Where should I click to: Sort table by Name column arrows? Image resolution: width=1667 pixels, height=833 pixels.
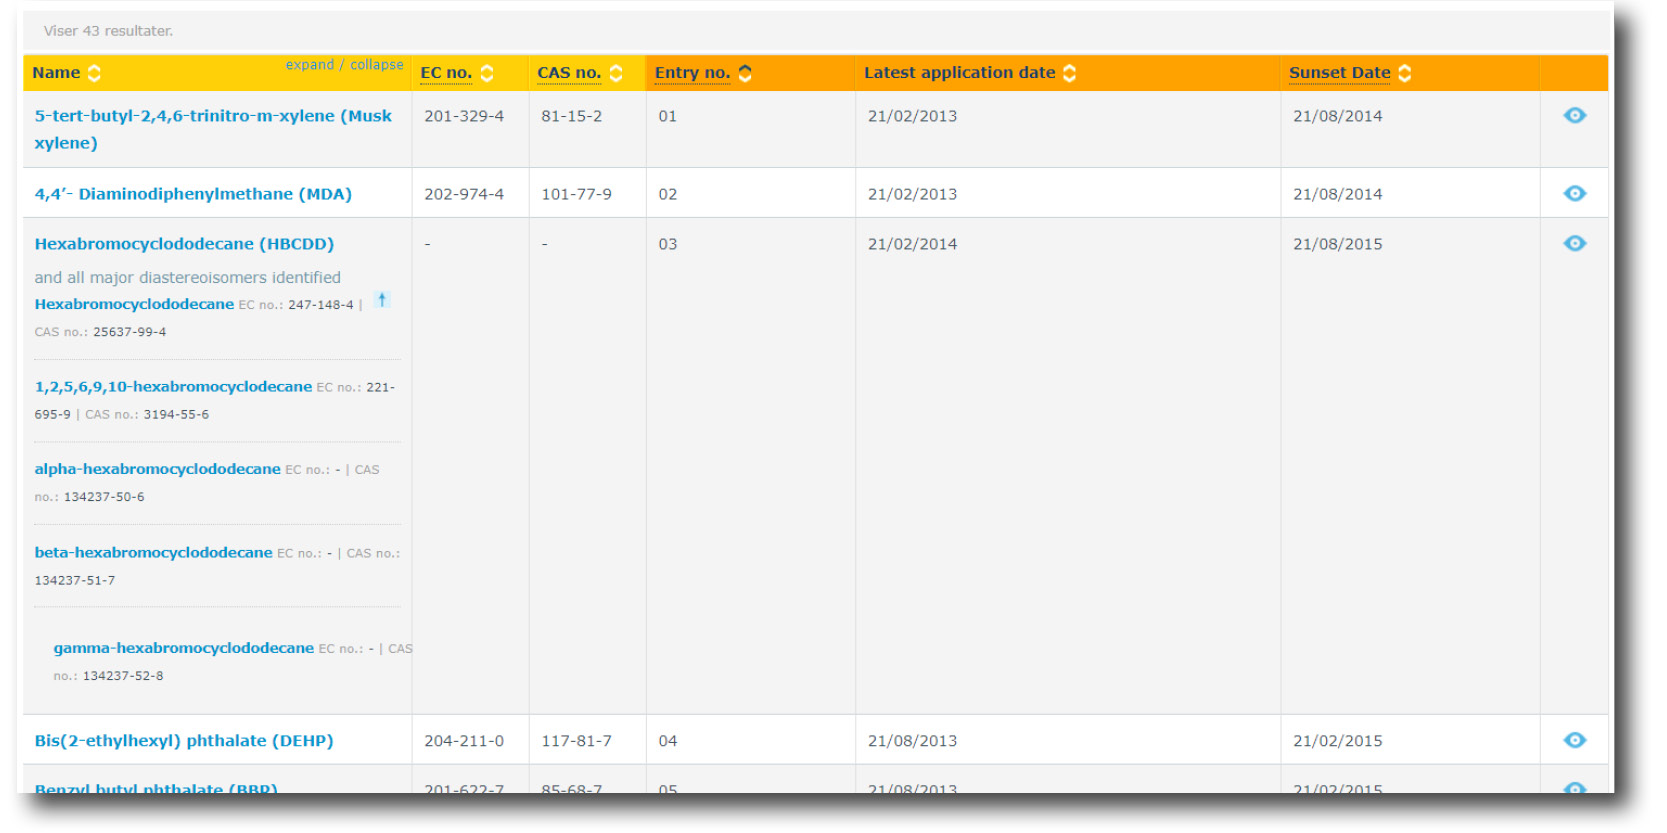[x=94, y=73]
